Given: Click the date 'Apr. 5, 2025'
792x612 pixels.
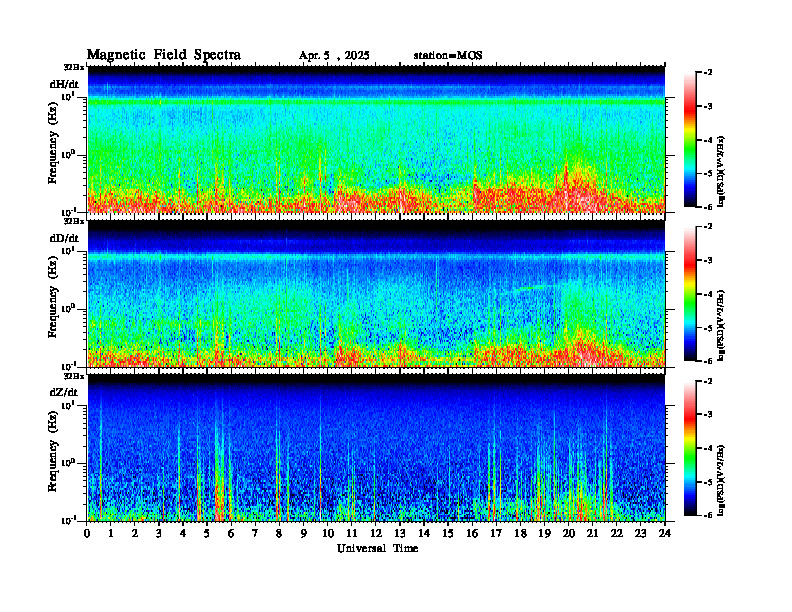Looking at the screenshot, I should pos(334,56).
